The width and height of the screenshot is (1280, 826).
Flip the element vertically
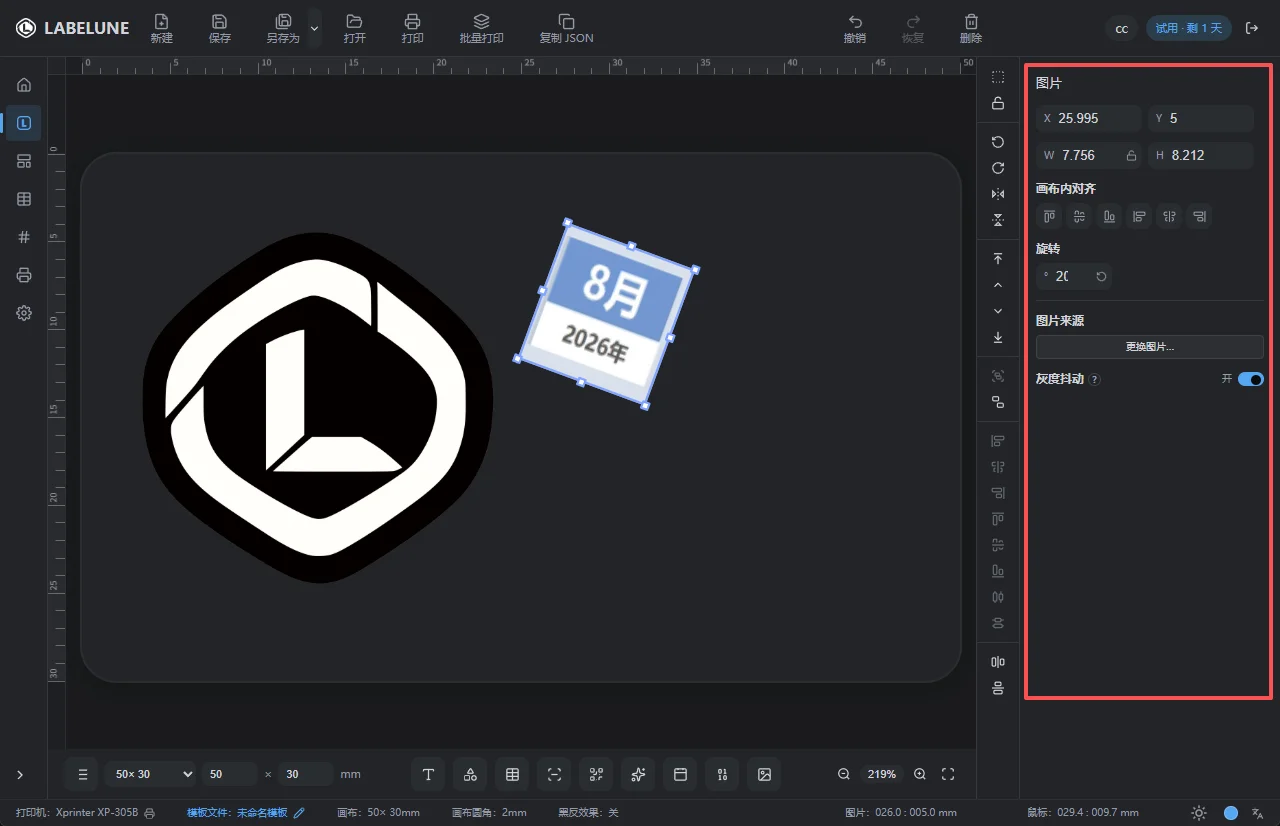[x=998, y=220]
